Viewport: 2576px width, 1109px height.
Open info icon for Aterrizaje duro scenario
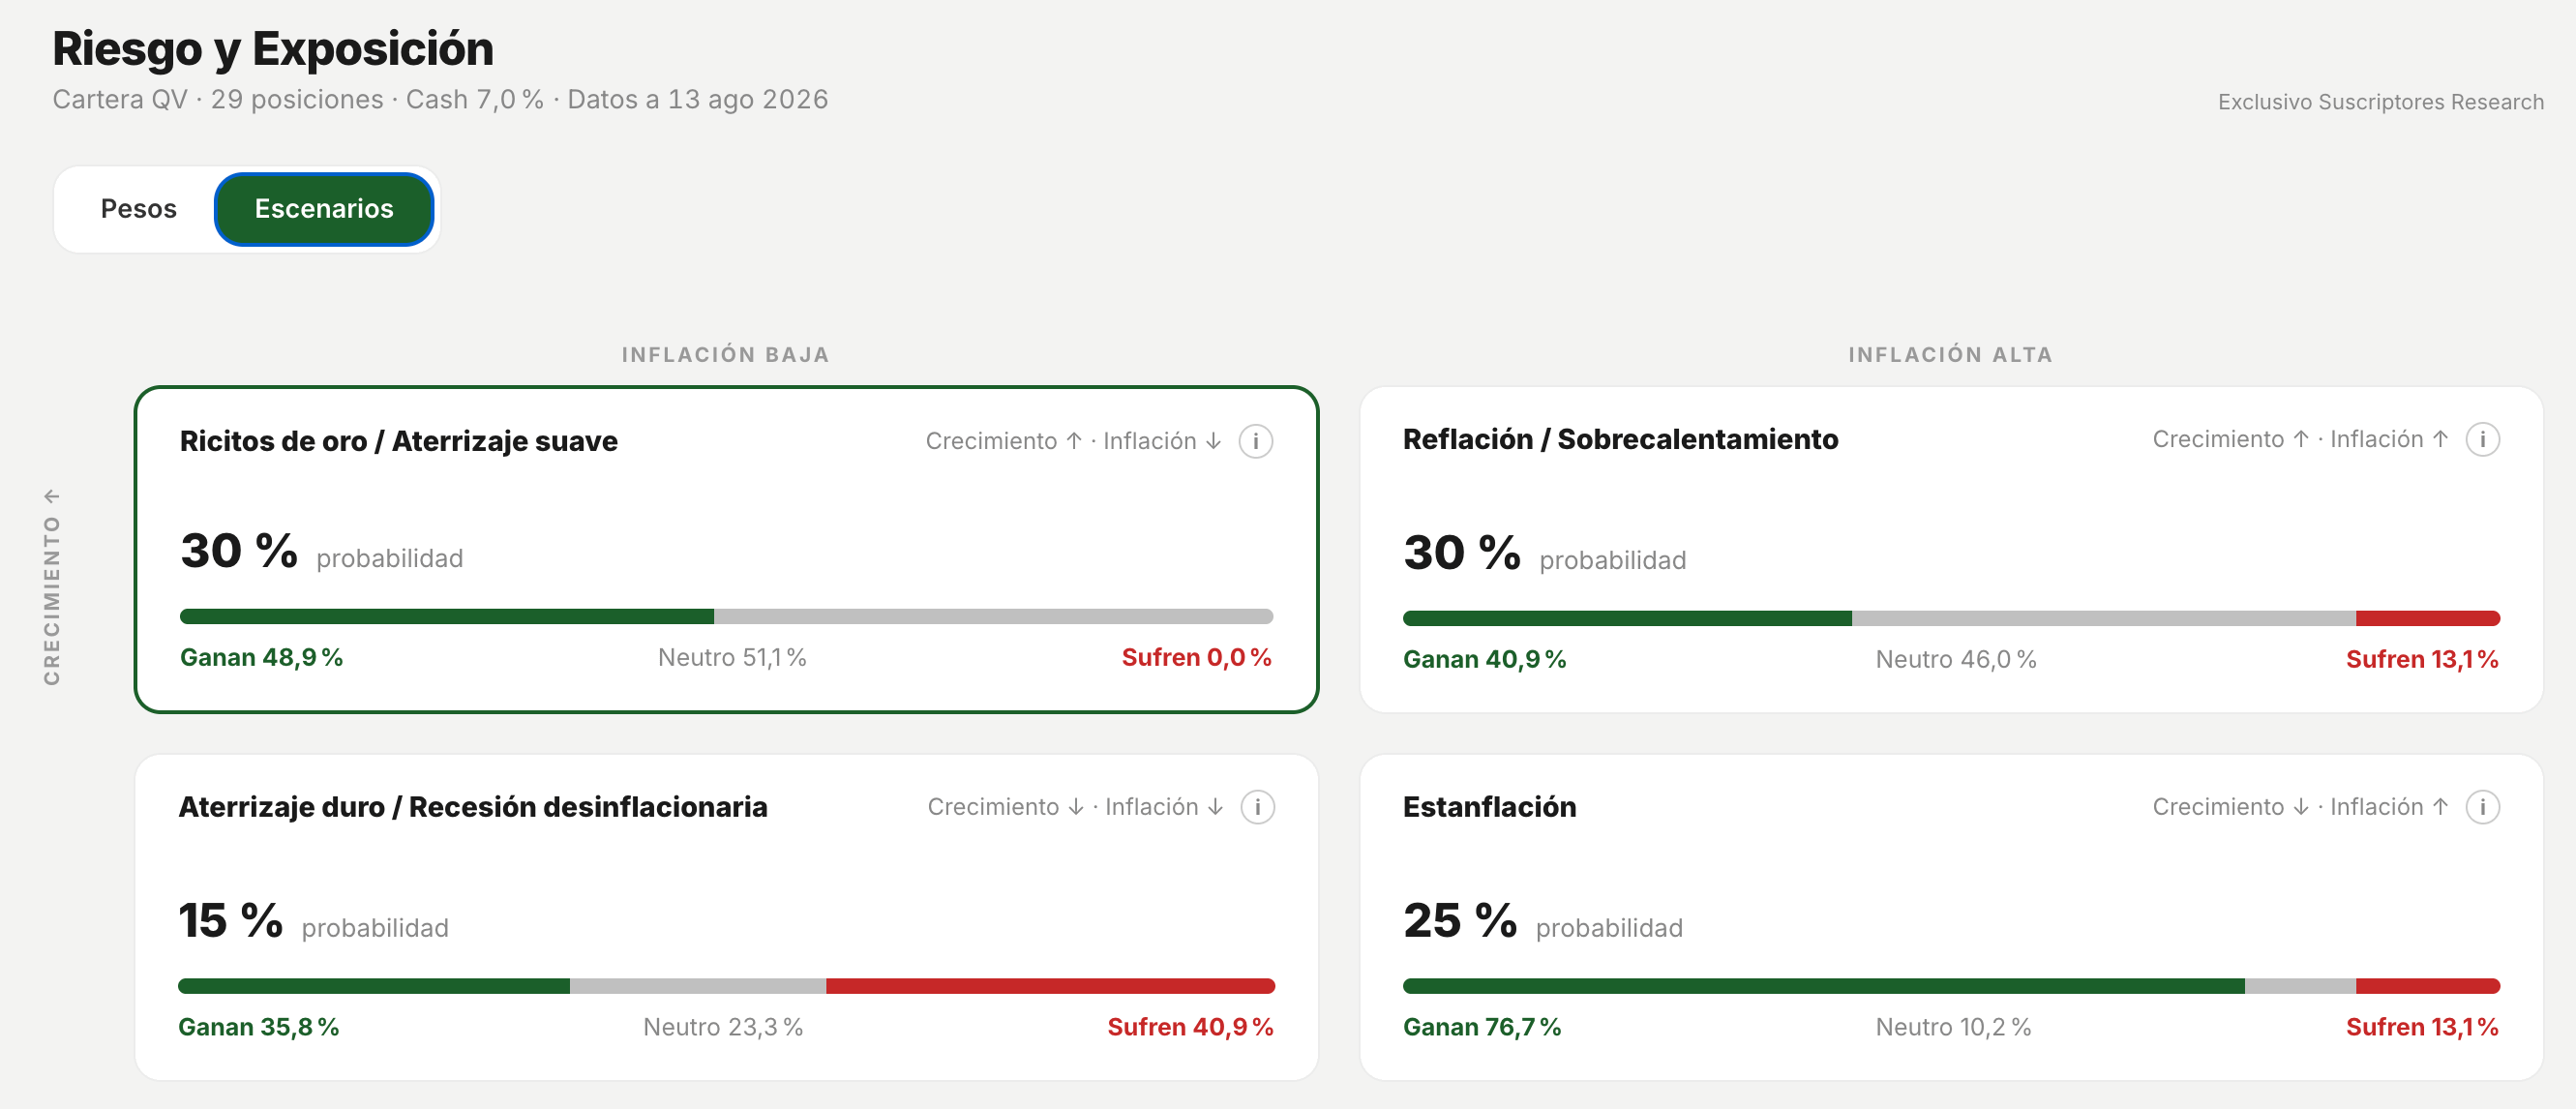(1257, 807)
